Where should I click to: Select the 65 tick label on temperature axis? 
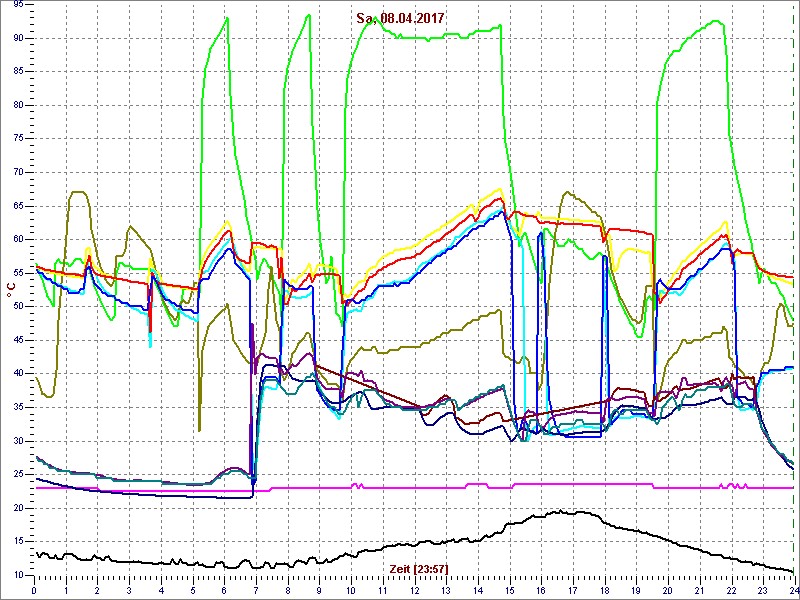point(17,206)
